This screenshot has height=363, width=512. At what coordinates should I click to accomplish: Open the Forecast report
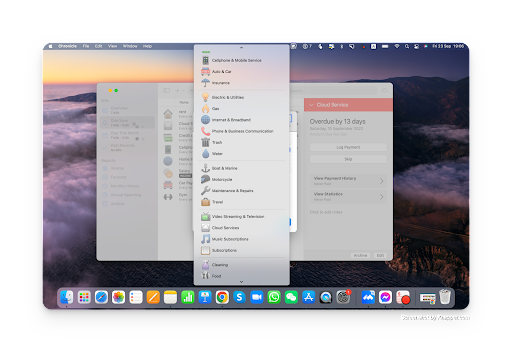pyautogui.click(x=128, y=177)
